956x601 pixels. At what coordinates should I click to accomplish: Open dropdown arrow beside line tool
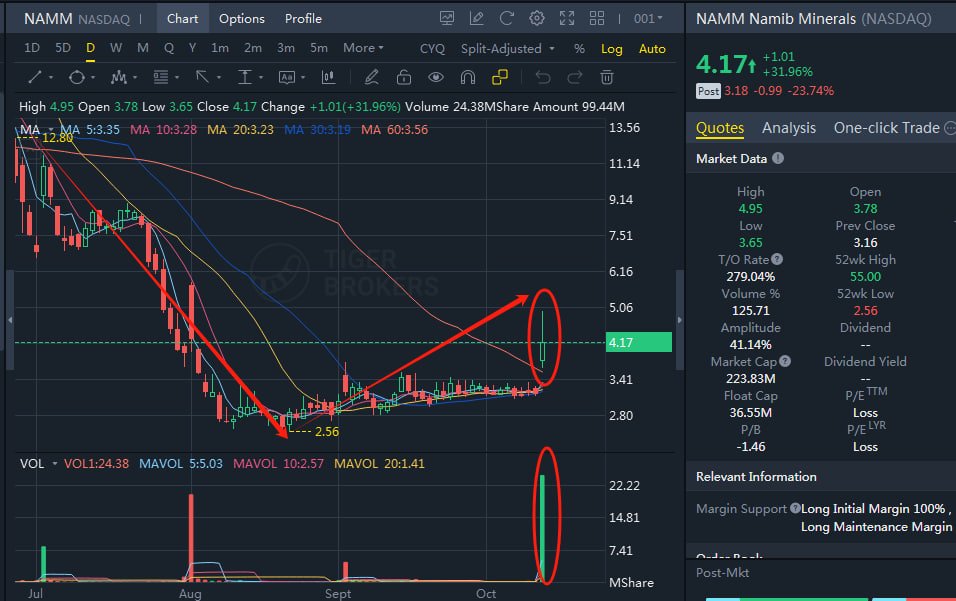point(51,77)
